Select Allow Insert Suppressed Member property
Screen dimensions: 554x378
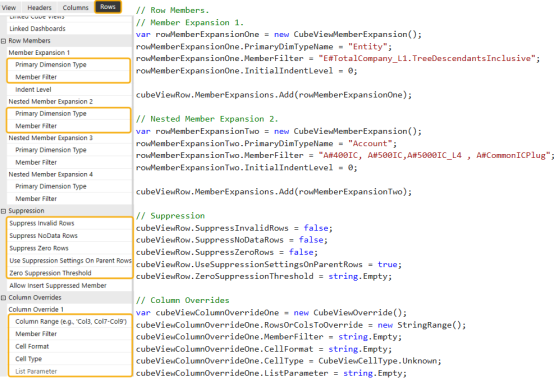(x=69, y=286)
